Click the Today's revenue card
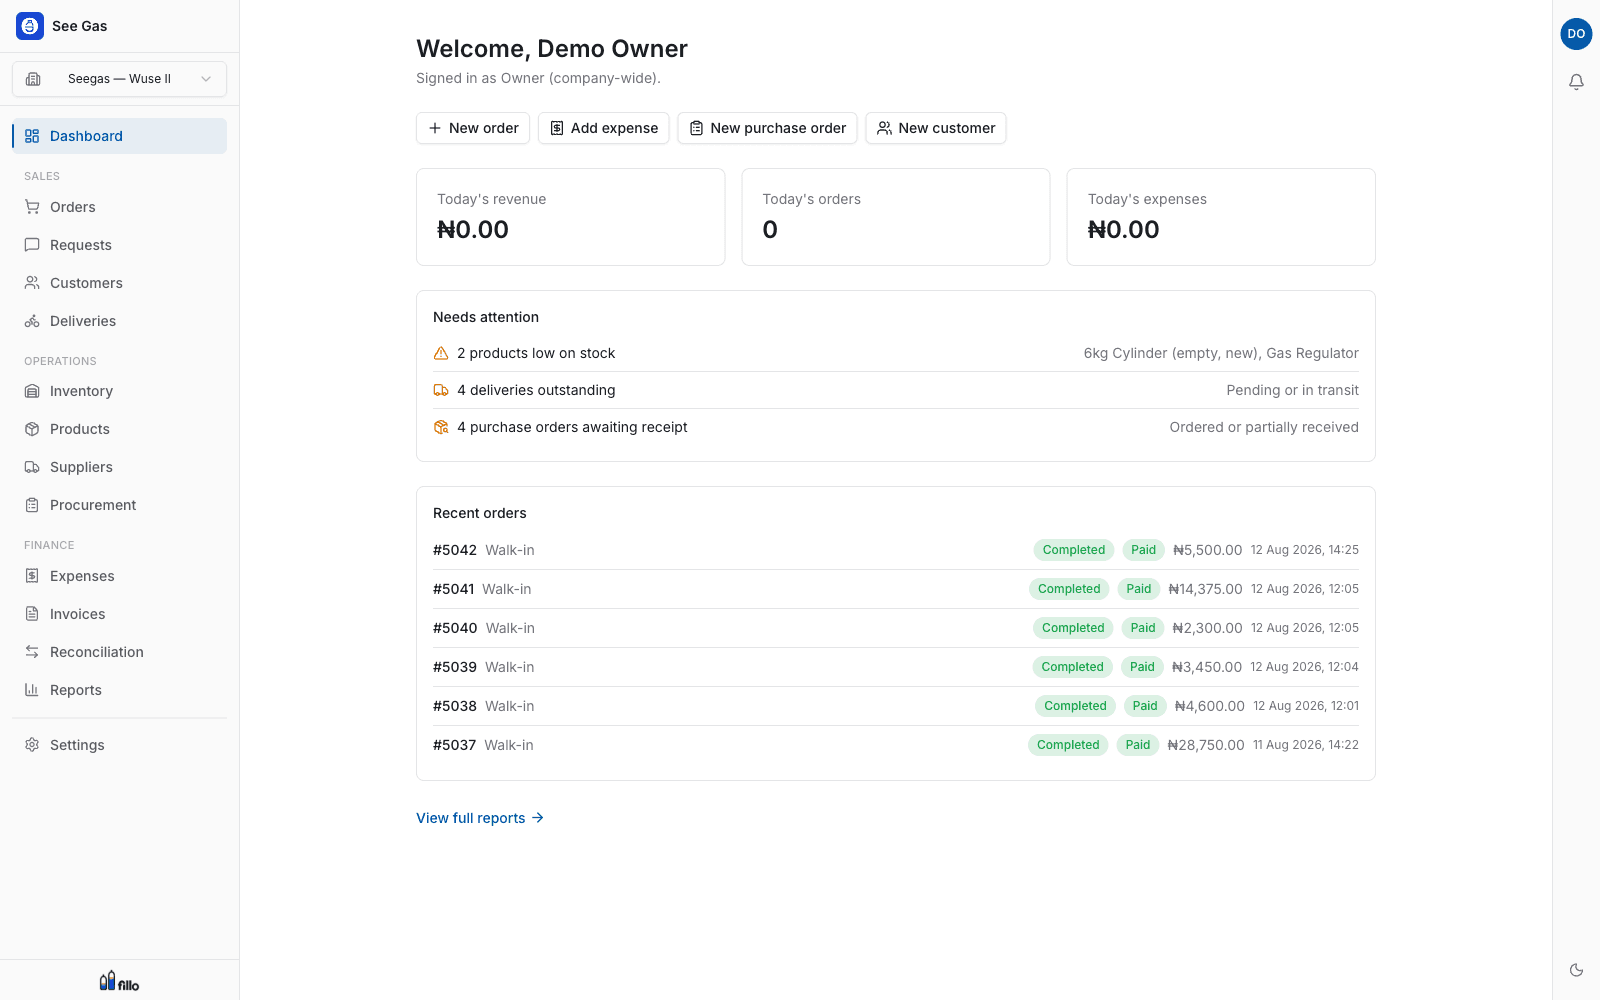This screenshot has width=1600, height=1000. pos(571,217)
